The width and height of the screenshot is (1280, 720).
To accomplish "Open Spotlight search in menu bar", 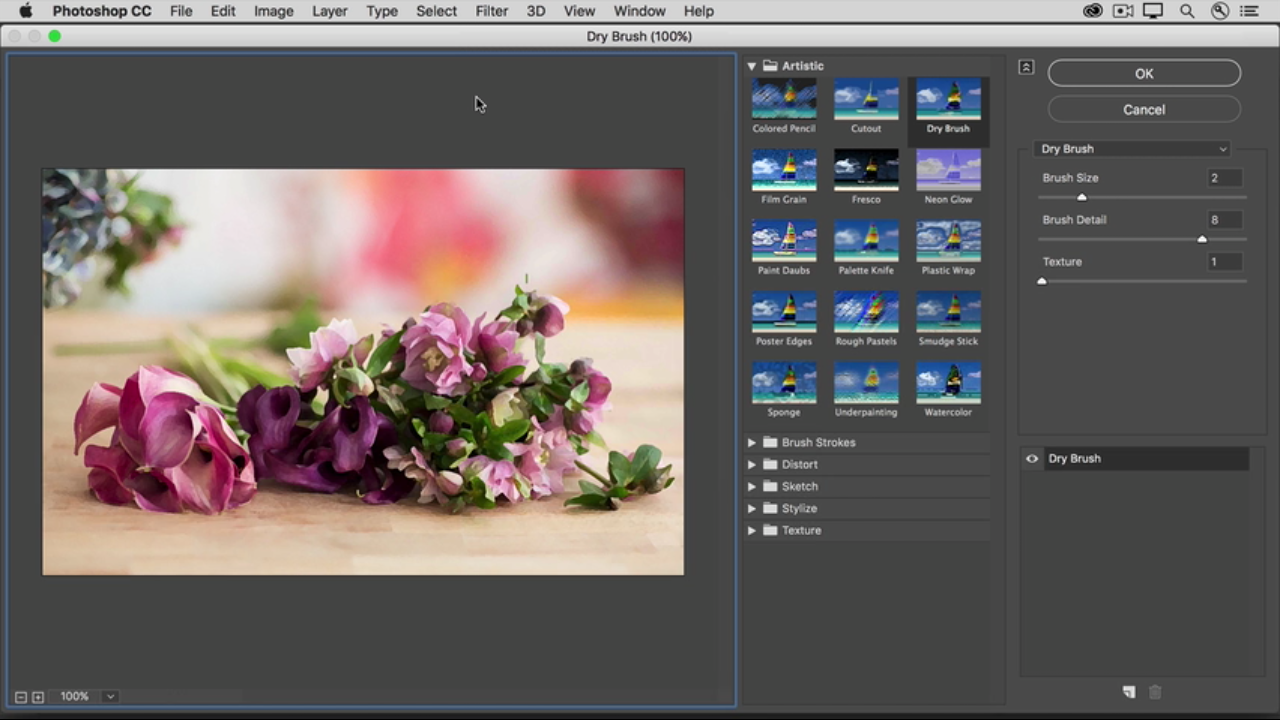I will (x=1187, y=11).
